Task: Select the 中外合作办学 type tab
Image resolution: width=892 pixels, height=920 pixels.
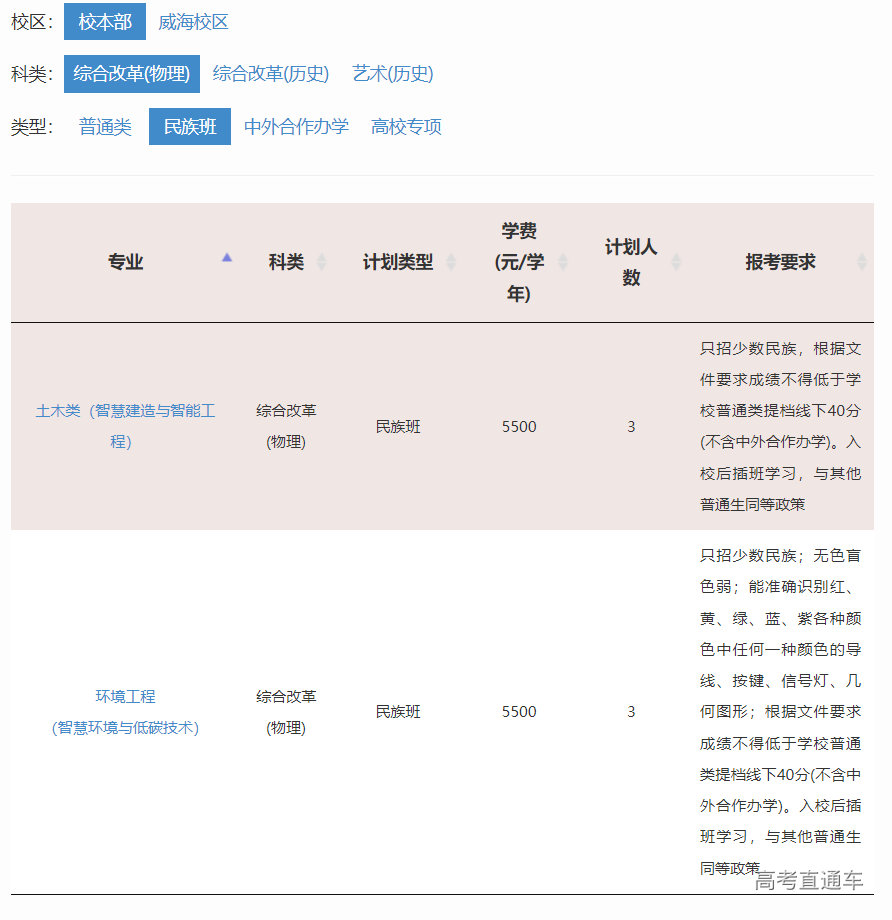Action: click(x=296, y=126)
